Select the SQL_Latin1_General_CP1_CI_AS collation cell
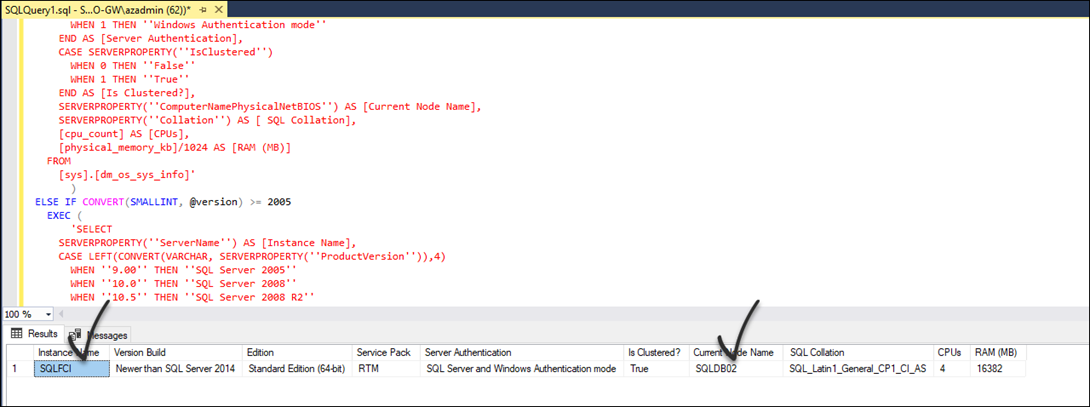This screenshot has width=1090, height=407. click(860, 369)
